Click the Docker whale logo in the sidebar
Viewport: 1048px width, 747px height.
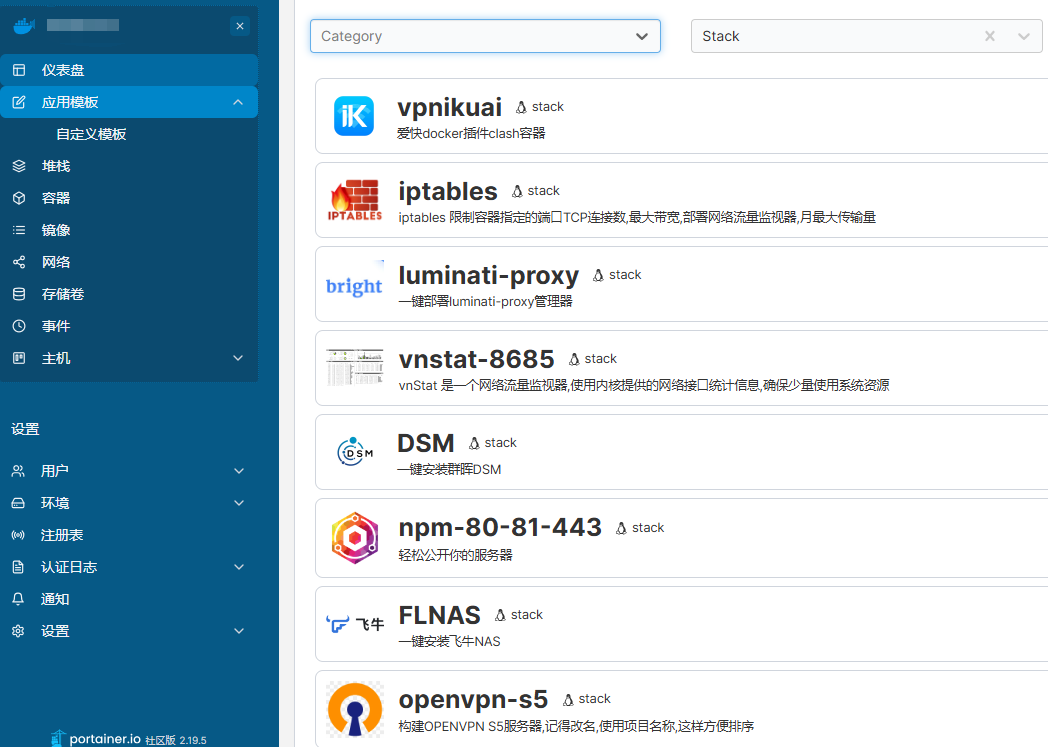24,26
